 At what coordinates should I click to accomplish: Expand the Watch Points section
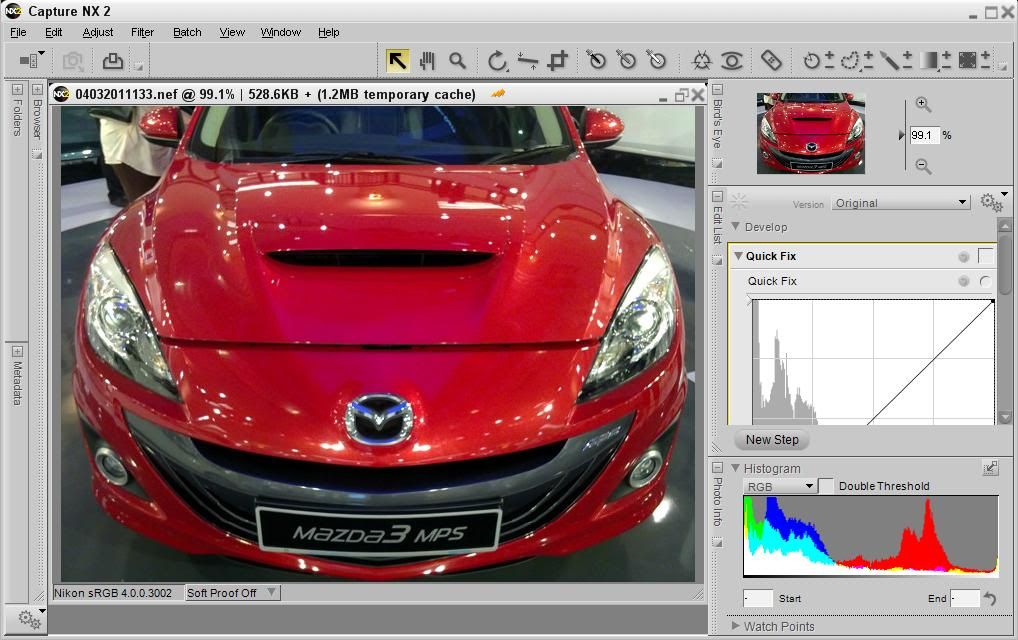click(736, 626)
